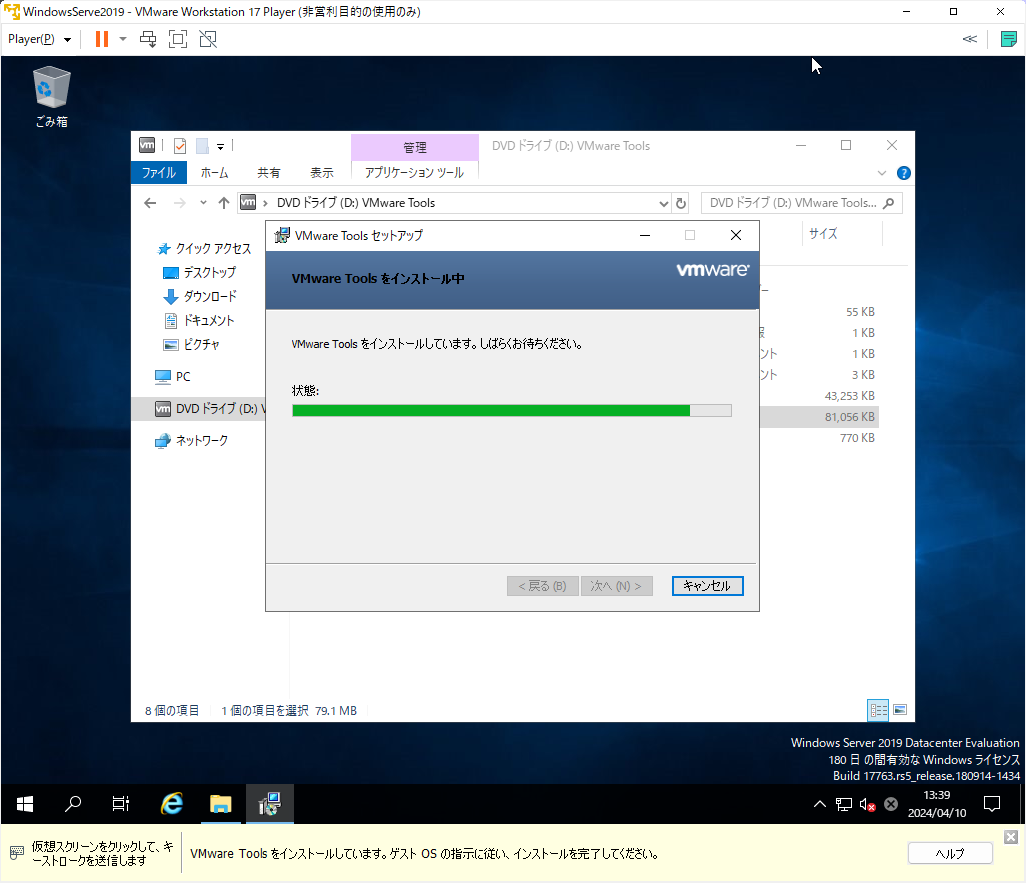The width and height of the screenshot is (1026, 883).
Task: Click the network tray icon
Action: click(x=844, y=804)
